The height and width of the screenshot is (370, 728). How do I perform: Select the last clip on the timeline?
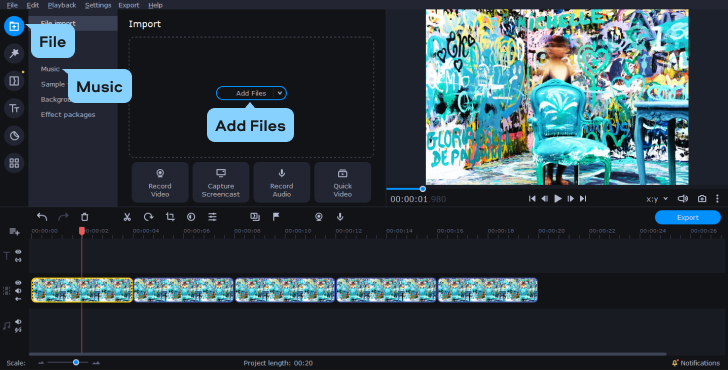click(488, 290)
